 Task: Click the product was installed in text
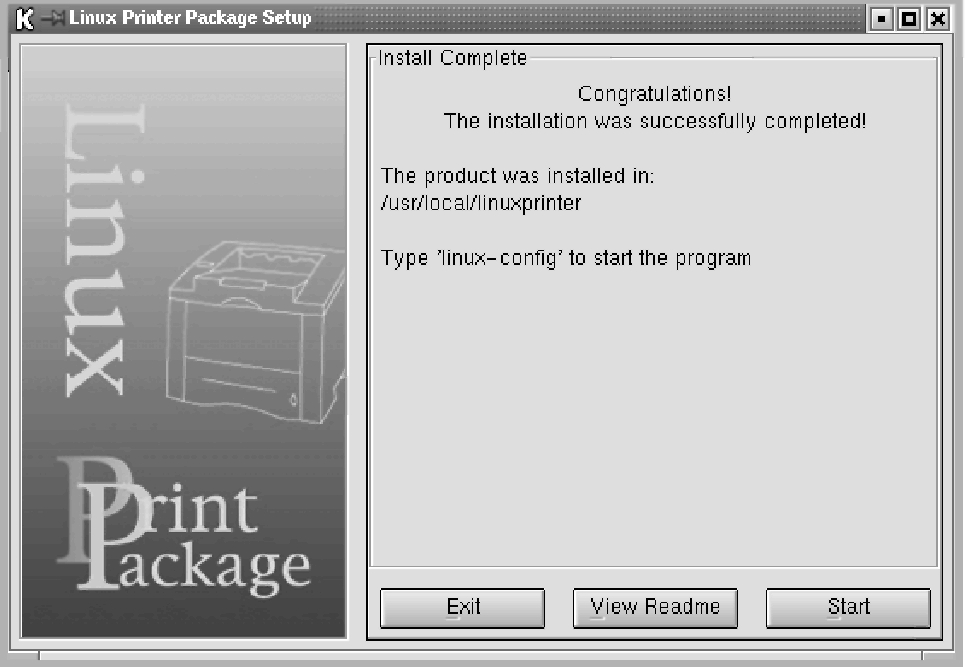[x=517, y=176]
